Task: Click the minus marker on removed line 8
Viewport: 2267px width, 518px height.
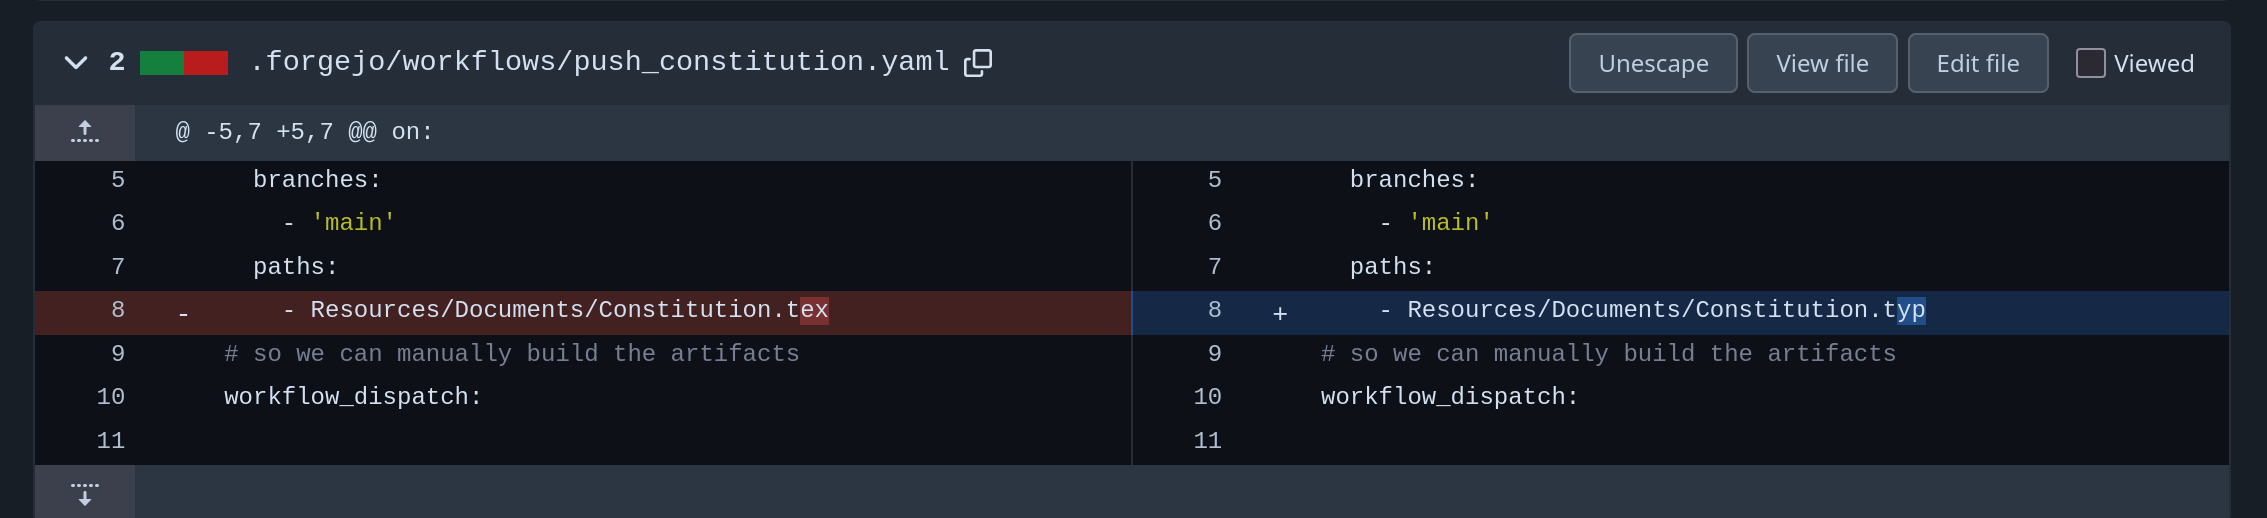Action: click(183, 314)
